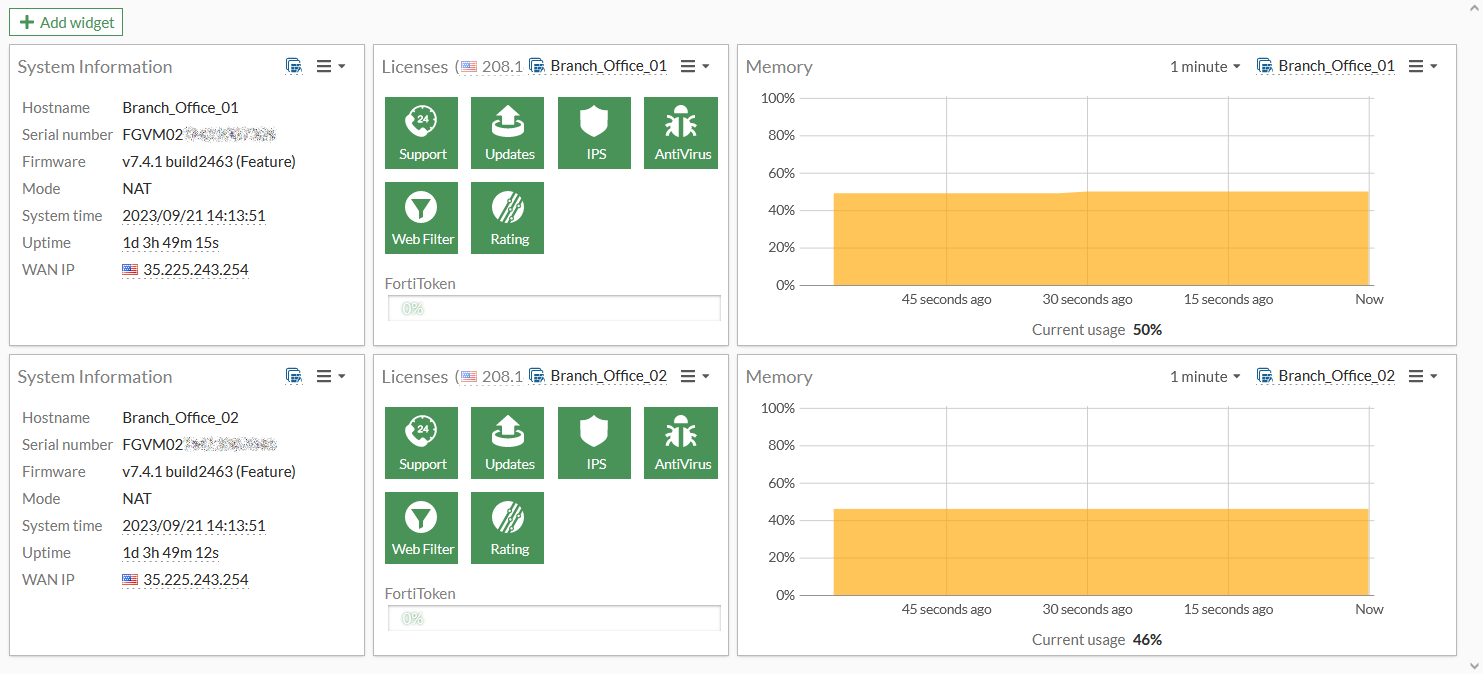Image resolution: width=1483 pixels, height=674 pixels.
Task: Open the 1 minute dropdown for Branch_Office_01 Memory
Action: pos(1205,66)
